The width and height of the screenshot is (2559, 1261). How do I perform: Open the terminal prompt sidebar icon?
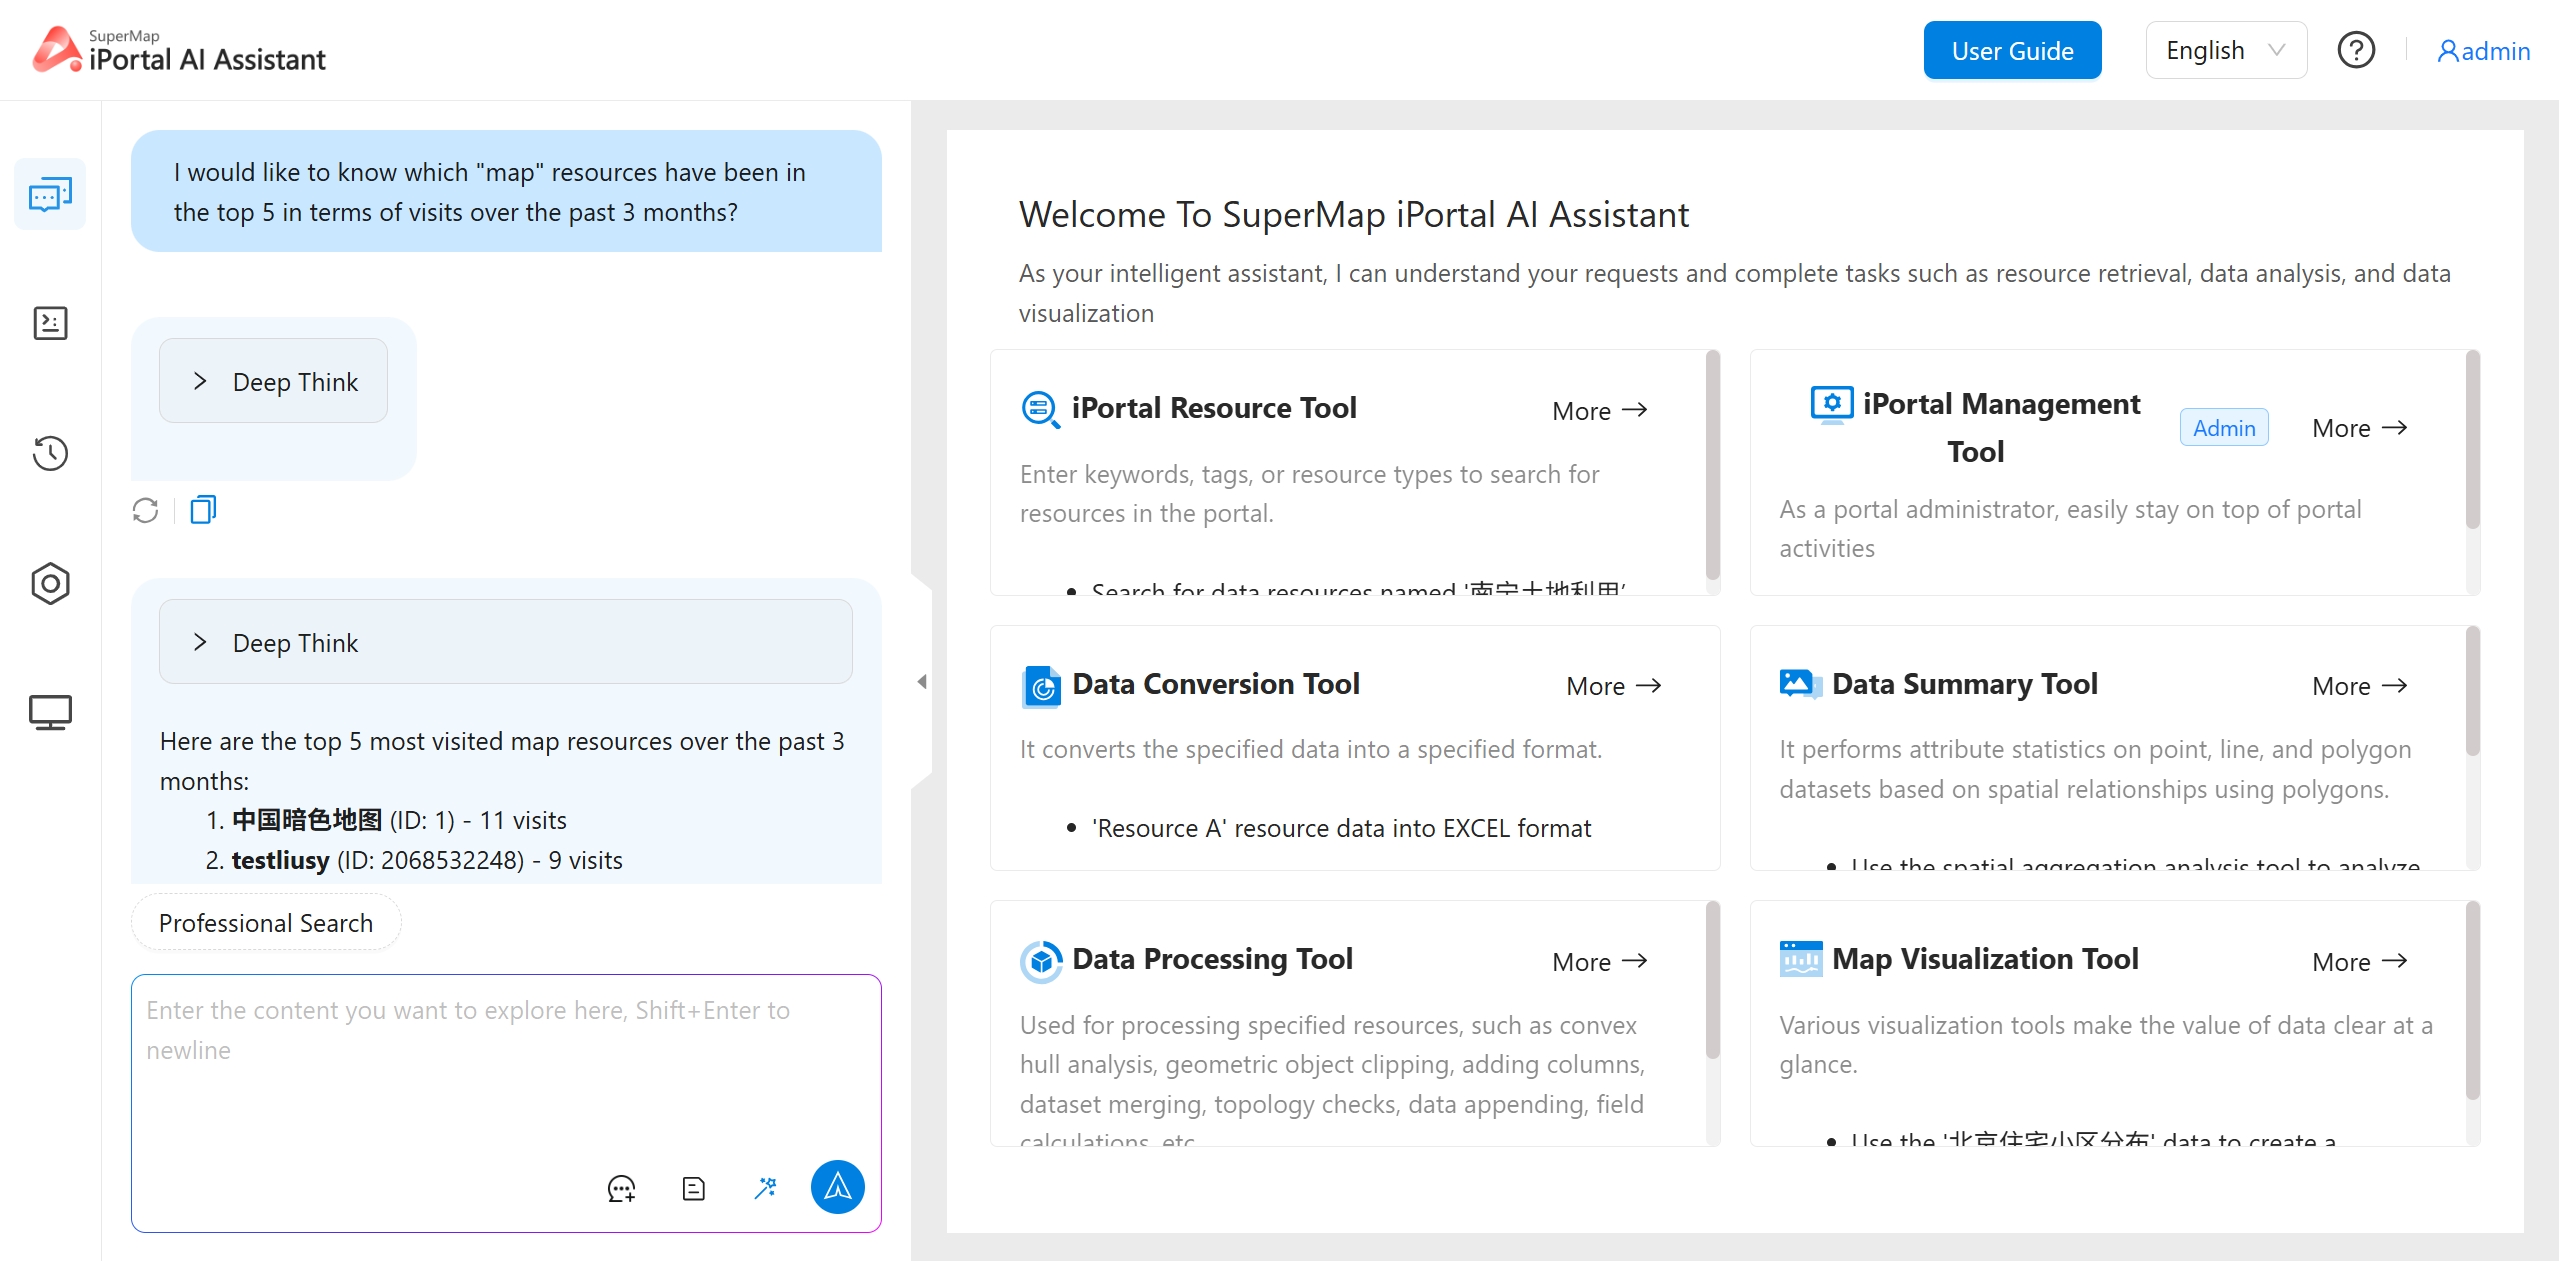[x=50, y=323]
